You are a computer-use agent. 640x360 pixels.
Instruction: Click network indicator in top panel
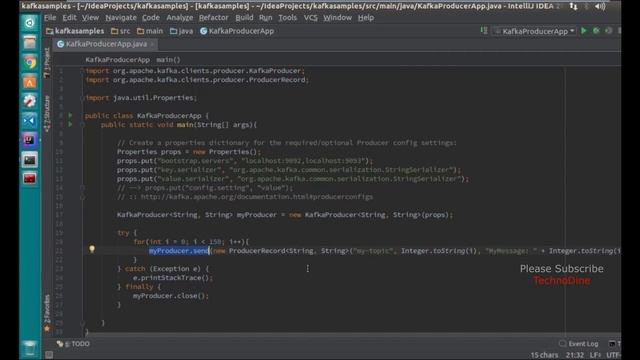point(573,6)
